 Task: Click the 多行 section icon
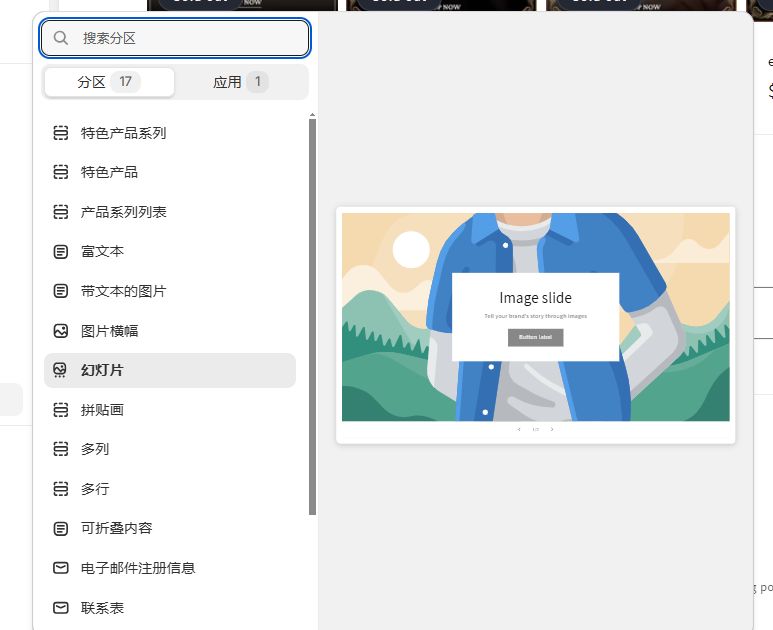coord(61,489)
